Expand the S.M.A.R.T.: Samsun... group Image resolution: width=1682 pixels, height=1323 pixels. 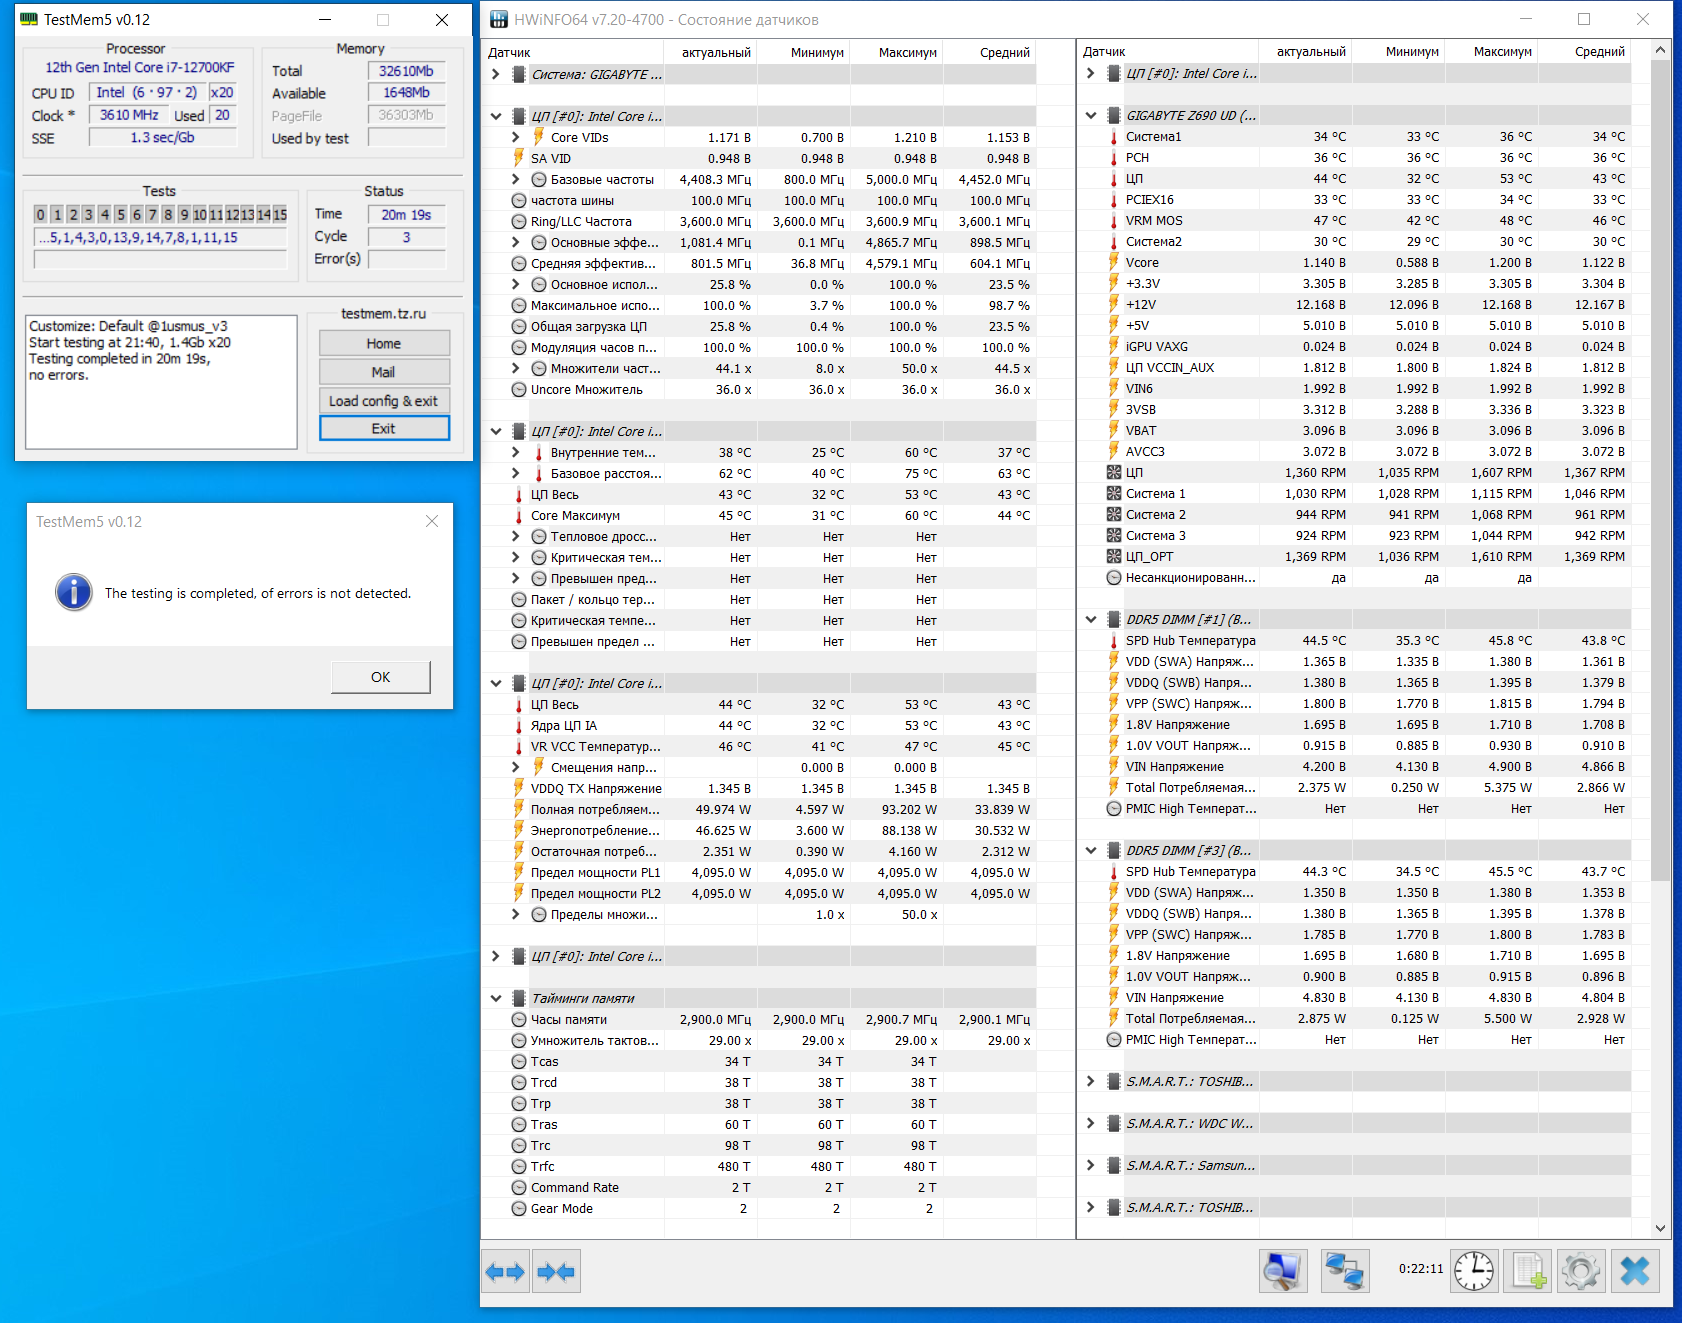click(1090, 1165)
